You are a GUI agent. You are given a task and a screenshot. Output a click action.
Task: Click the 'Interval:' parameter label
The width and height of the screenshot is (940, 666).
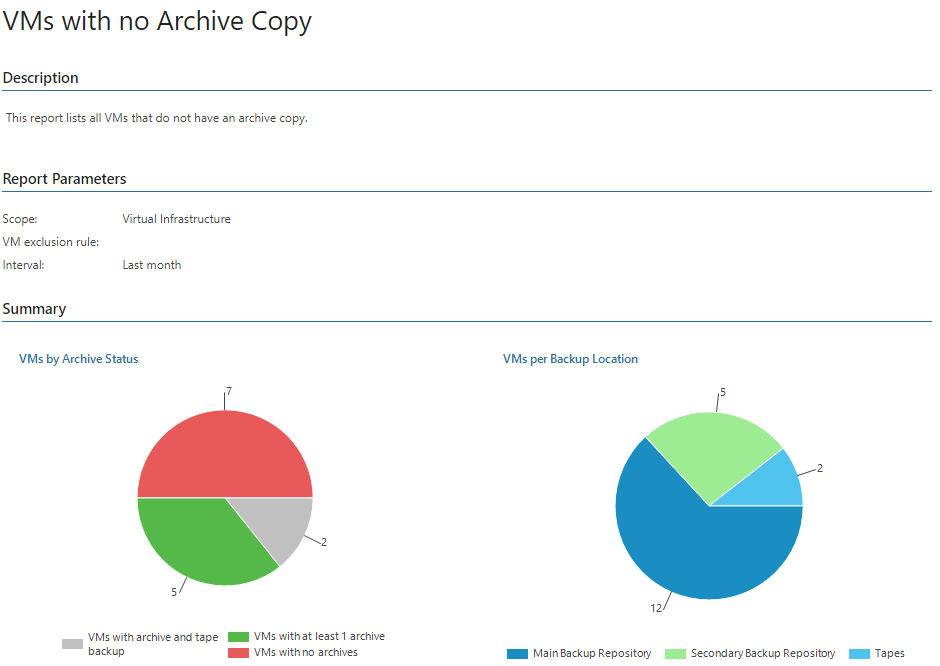coord(23,265)
